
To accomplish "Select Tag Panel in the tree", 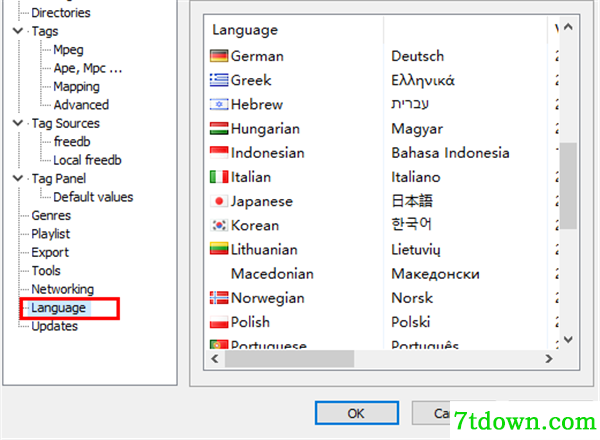I will tap(59, 178).
